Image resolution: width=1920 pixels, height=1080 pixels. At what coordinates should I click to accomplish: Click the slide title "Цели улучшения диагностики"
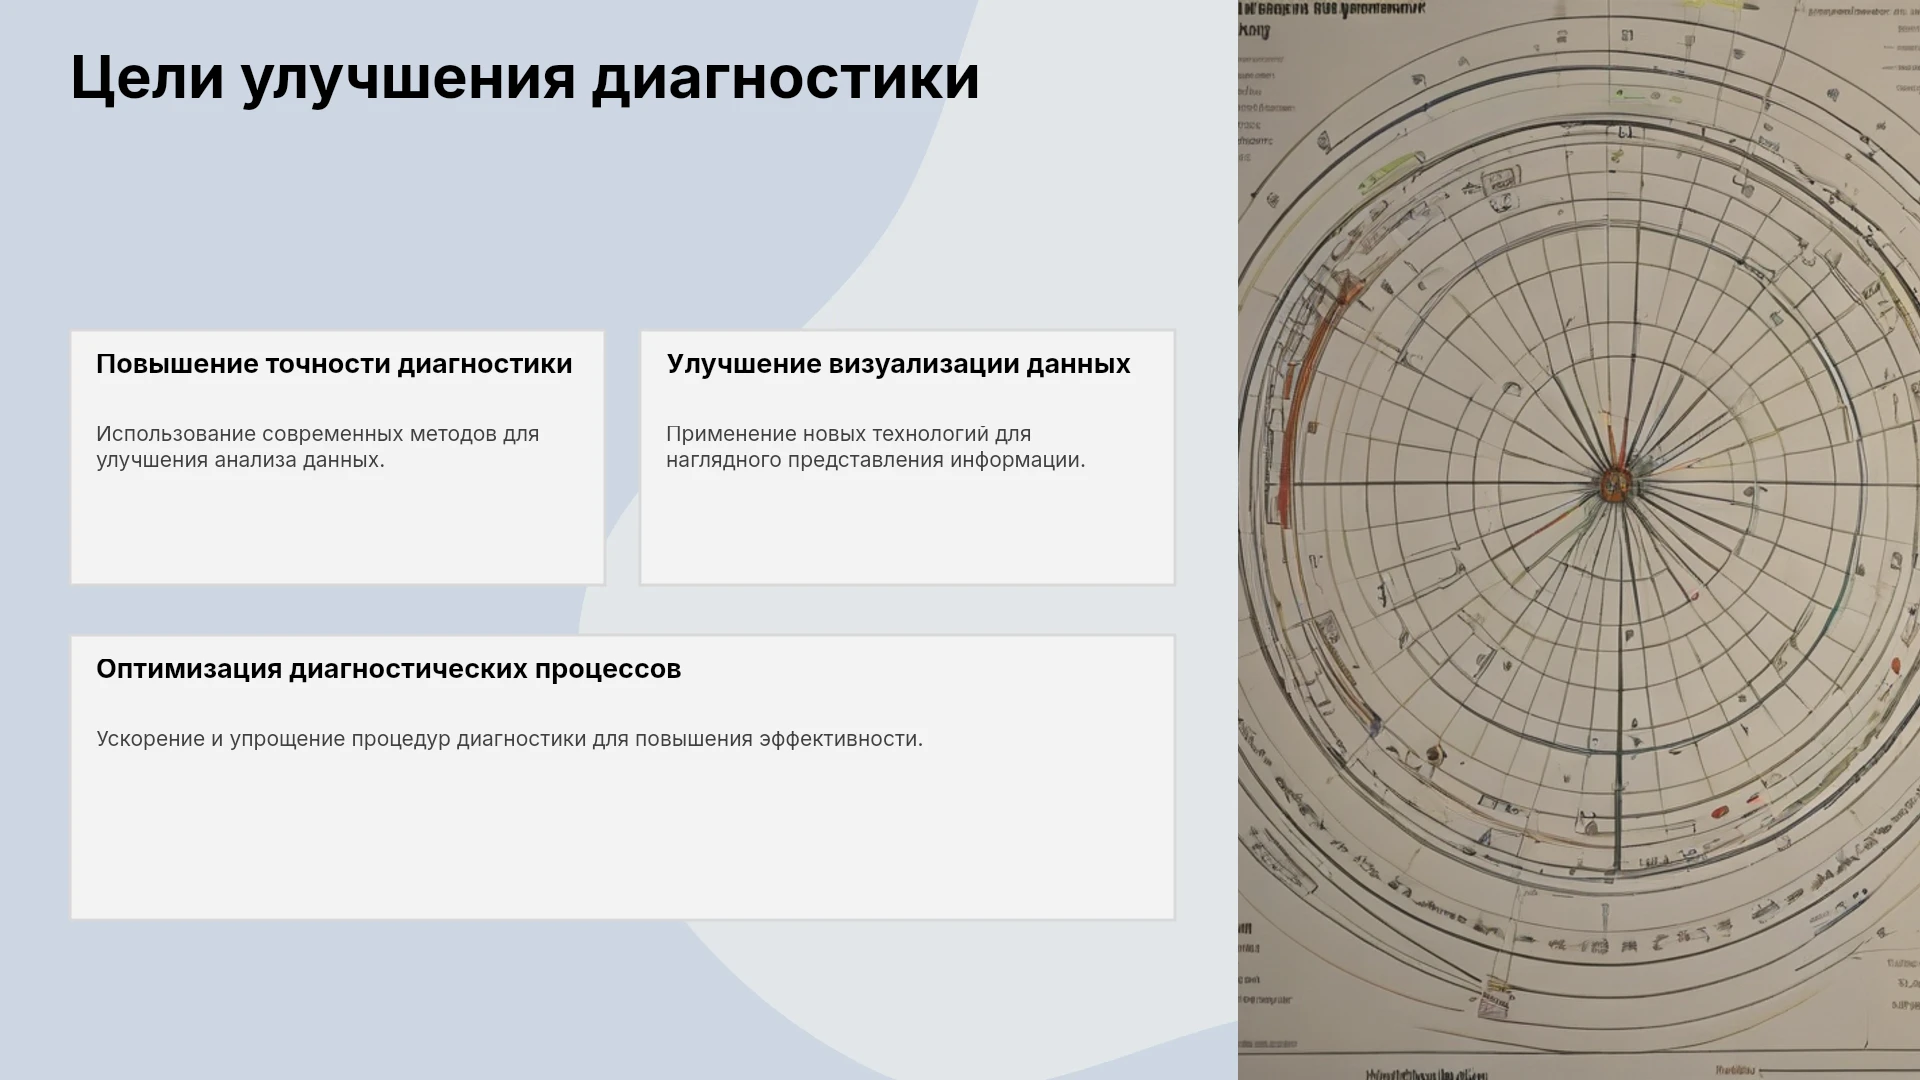click(x=525, y=78)
